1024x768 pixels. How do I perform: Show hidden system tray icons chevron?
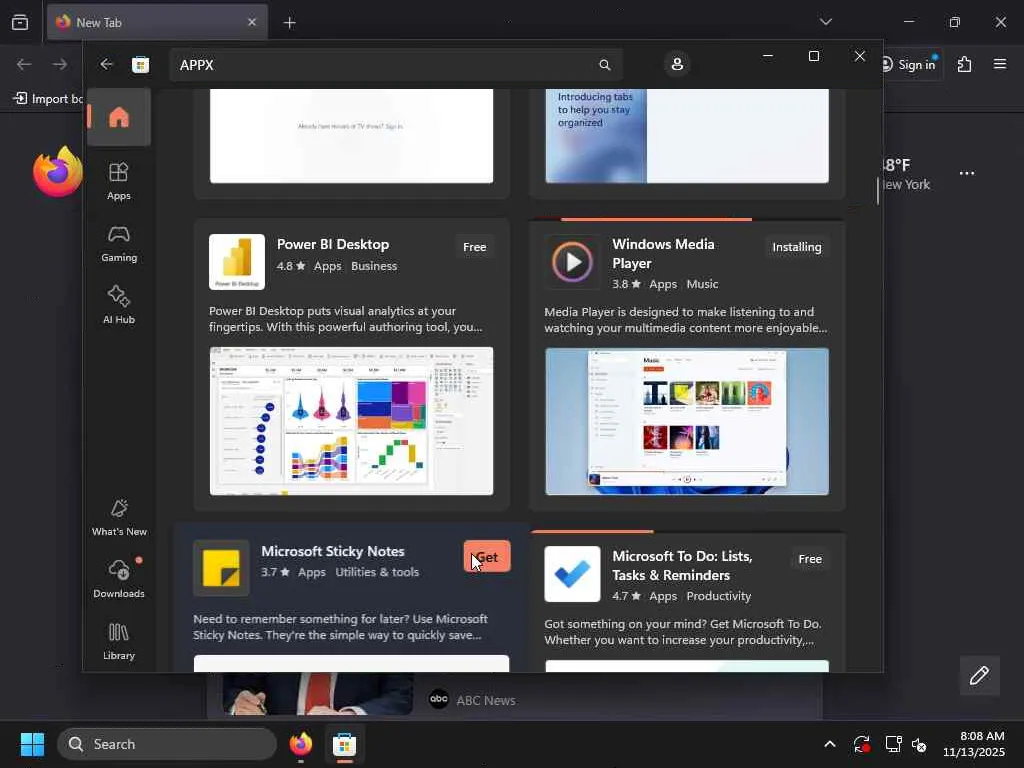(x=829, y=744)
